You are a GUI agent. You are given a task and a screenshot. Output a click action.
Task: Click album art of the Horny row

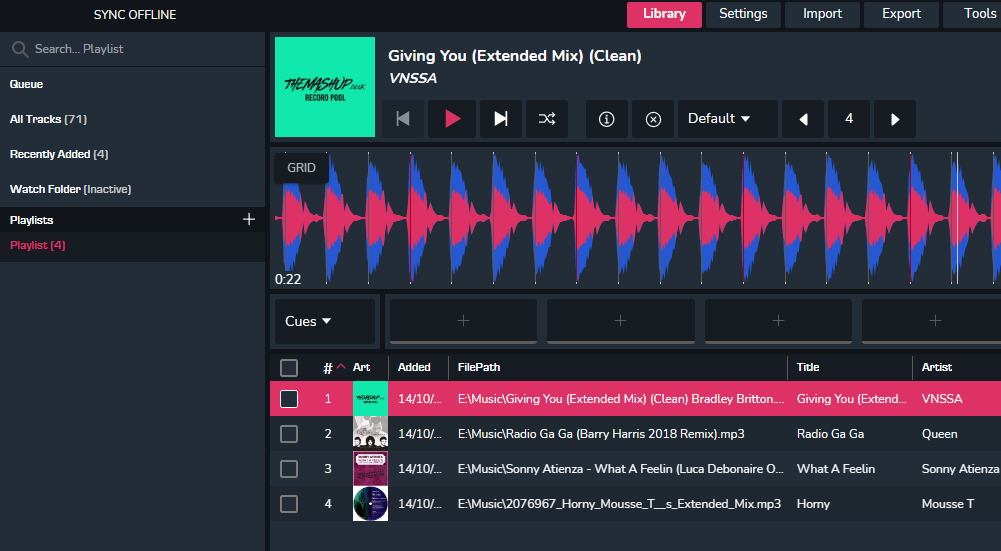[370, 504]
